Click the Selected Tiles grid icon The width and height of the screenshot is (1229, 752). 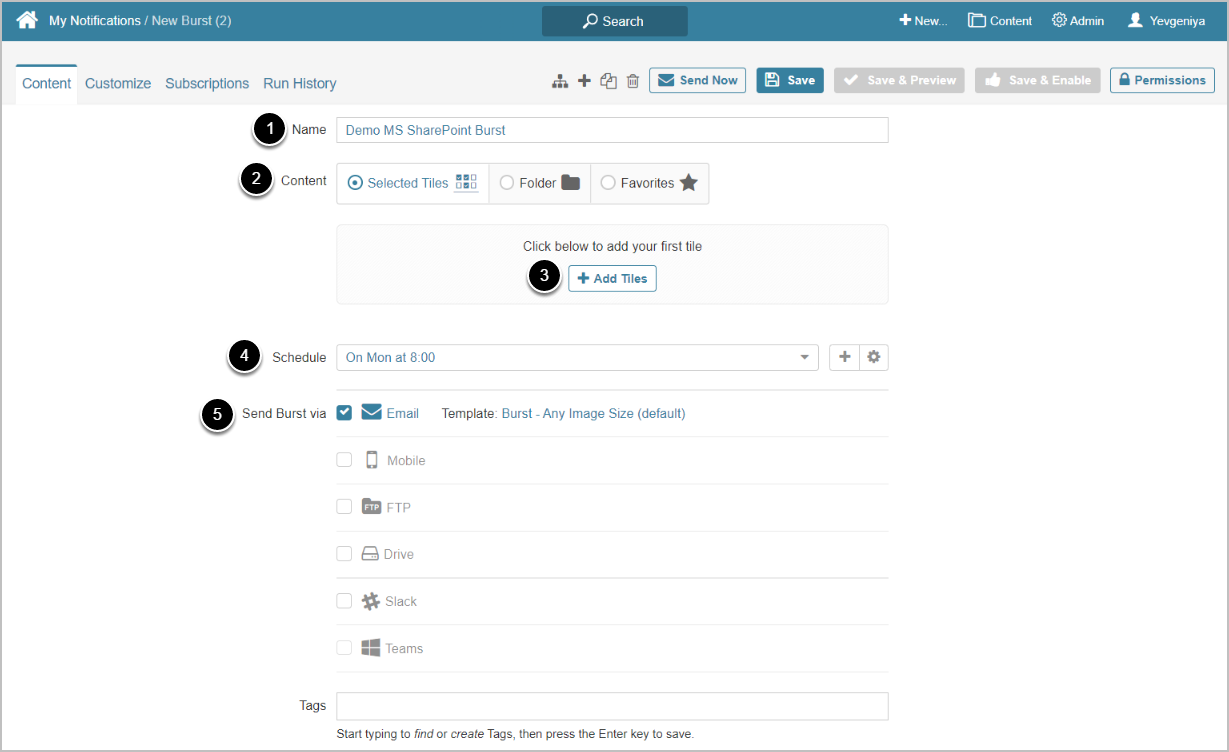tap(466, 182)
